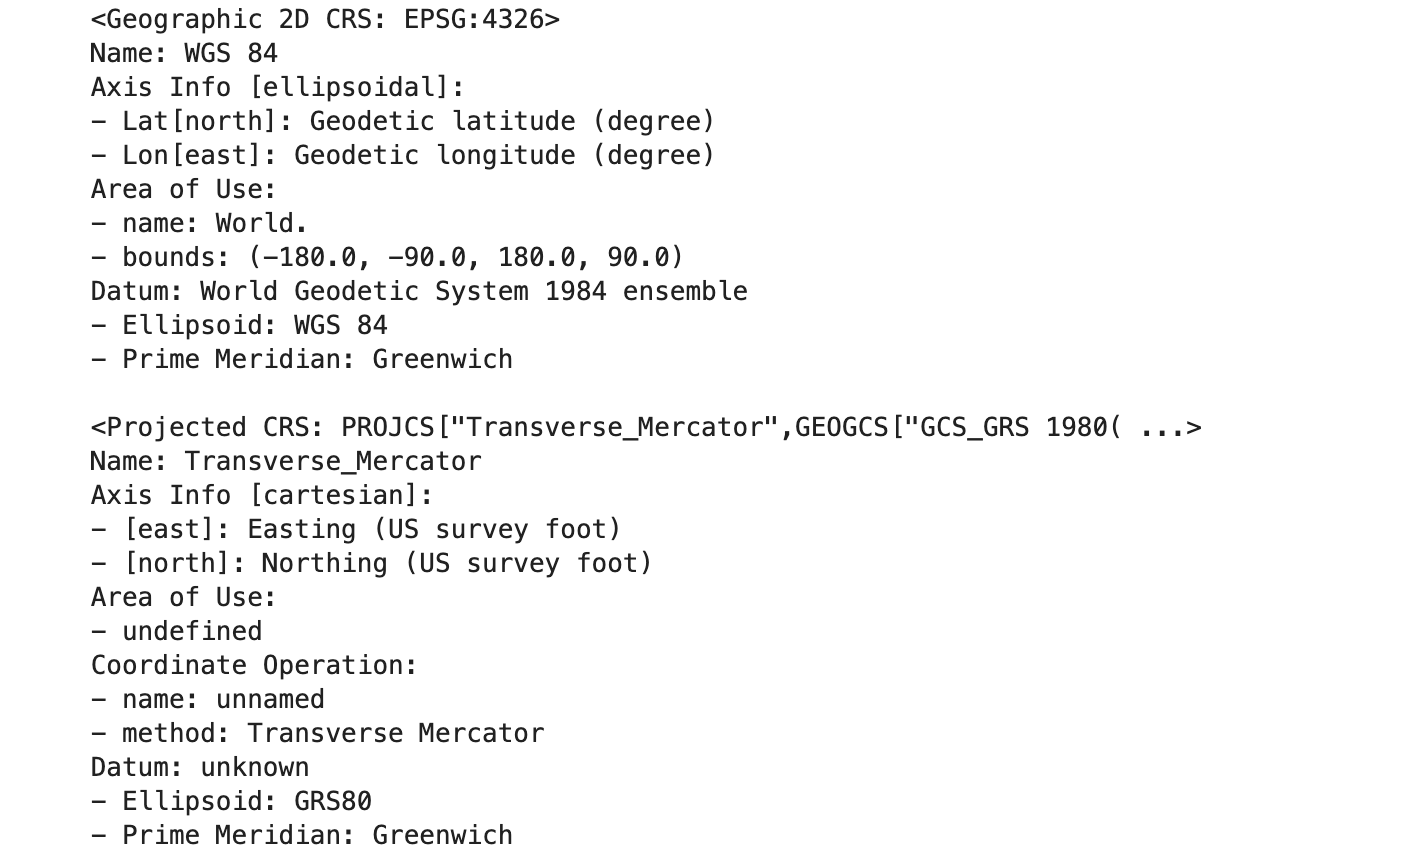Click the 'Northing (US survey foot)' line
1420x864 pixels.
pos(372,563)
